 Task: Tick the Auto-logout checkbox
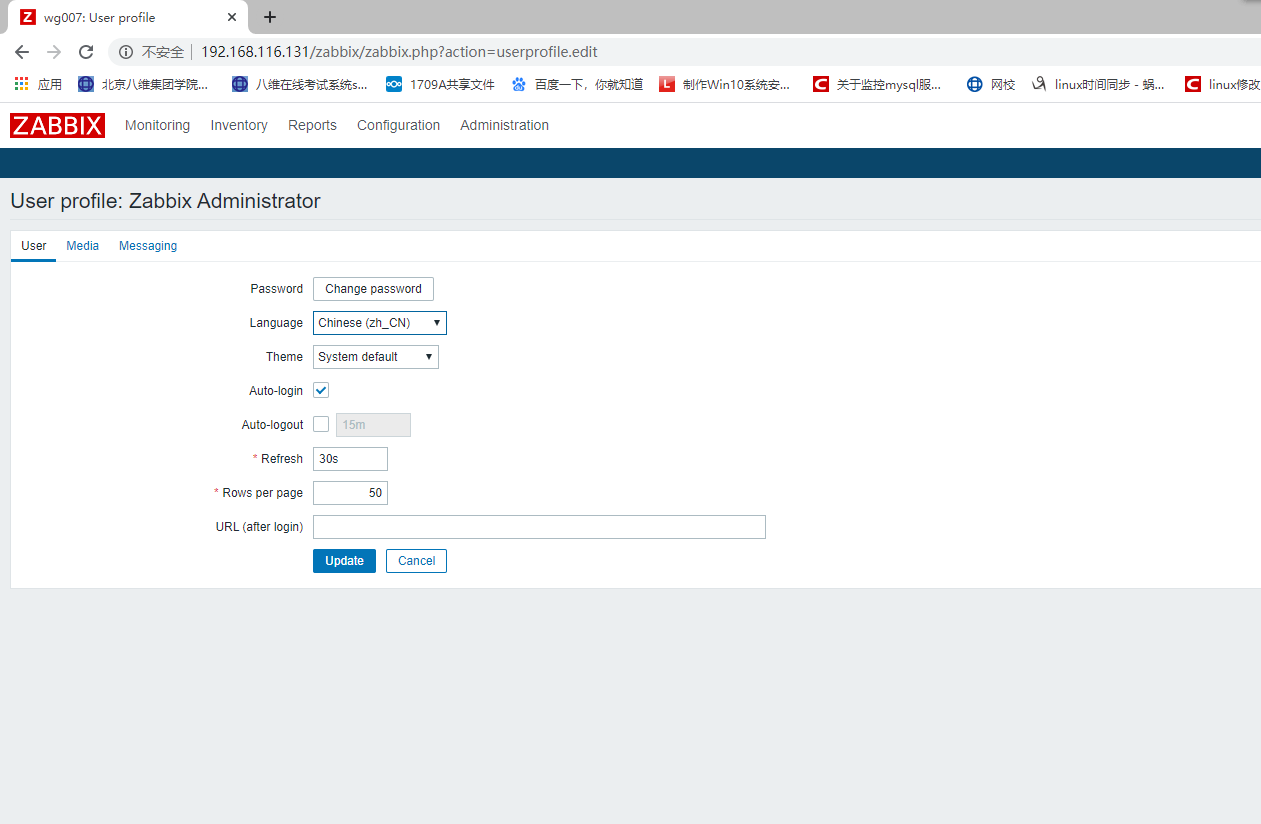click(321, 425)
